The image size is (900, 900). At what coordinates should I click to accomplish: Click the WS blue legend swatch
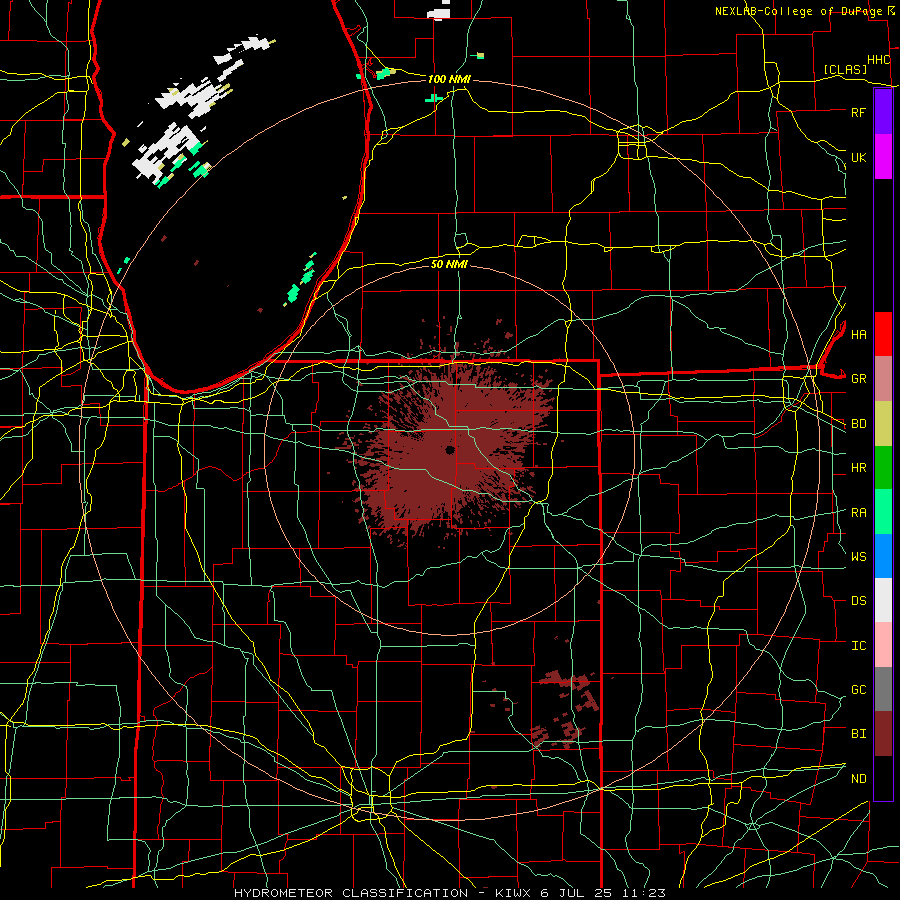point(883,556)
